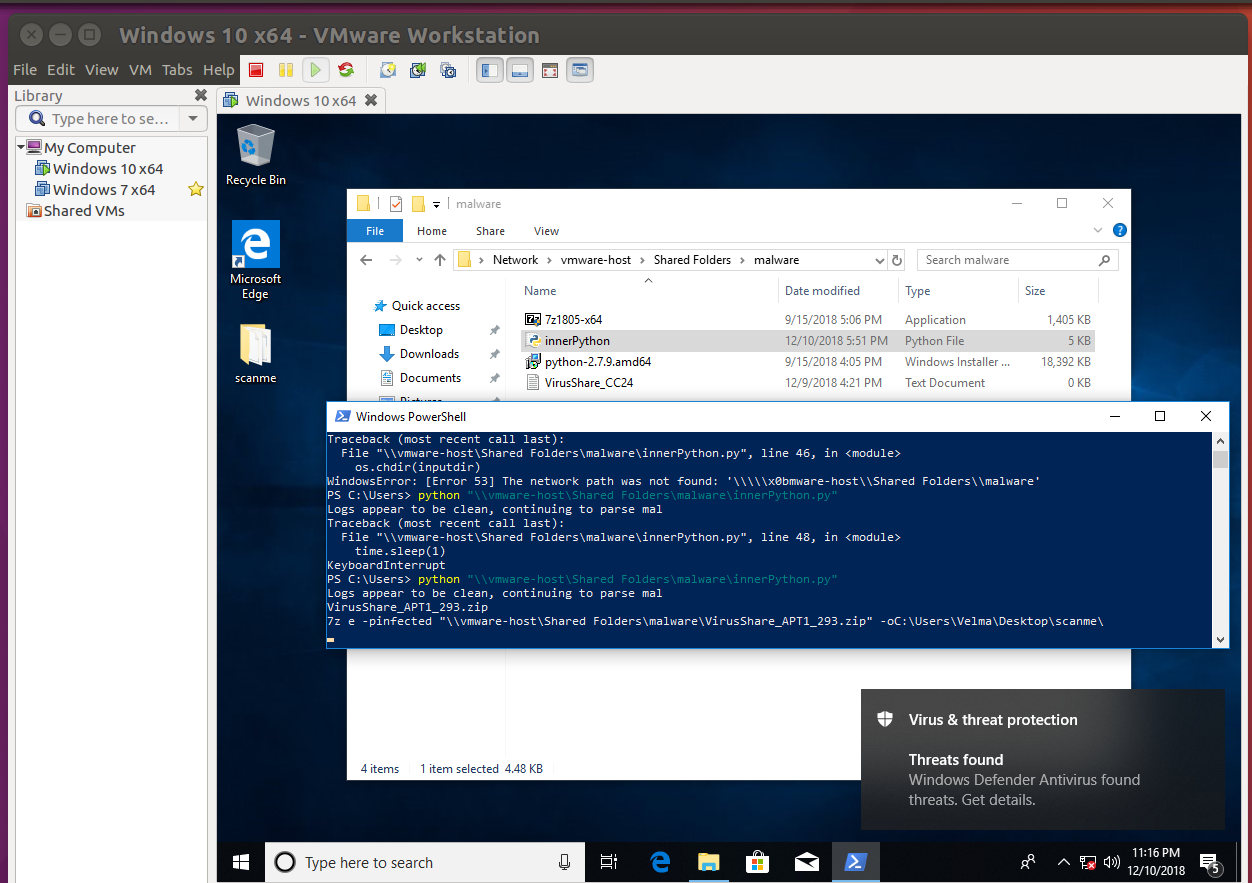Select the Microsoft Edge desktop shortcut

click(255, 260)
